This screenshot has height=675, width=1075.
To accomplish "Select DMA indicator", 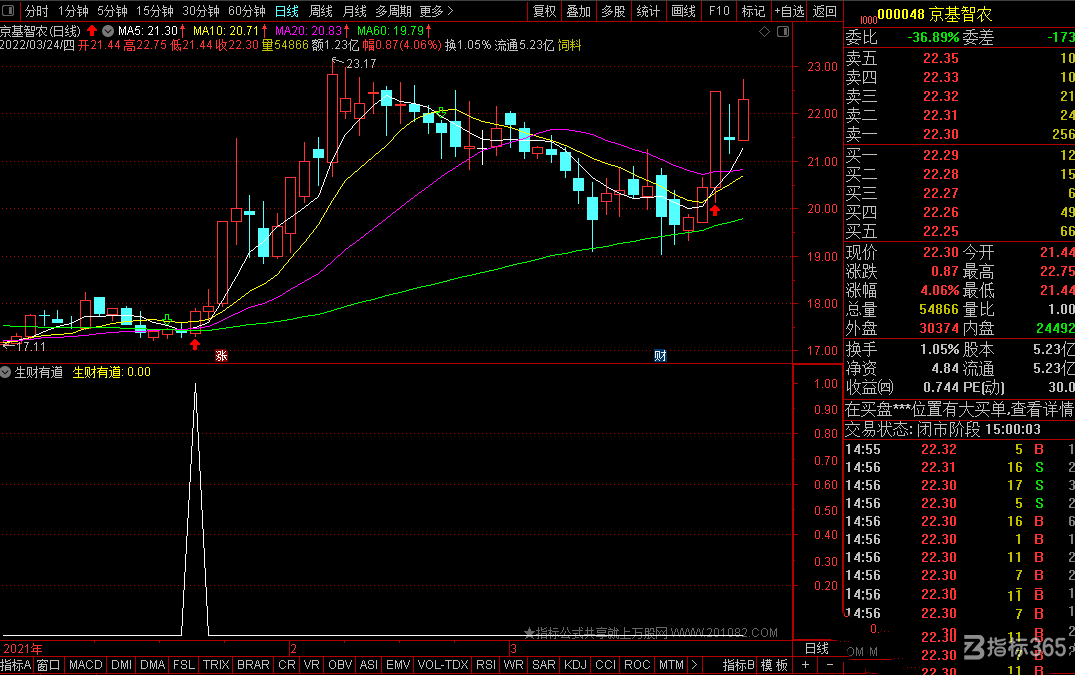I will pos(152,665).
